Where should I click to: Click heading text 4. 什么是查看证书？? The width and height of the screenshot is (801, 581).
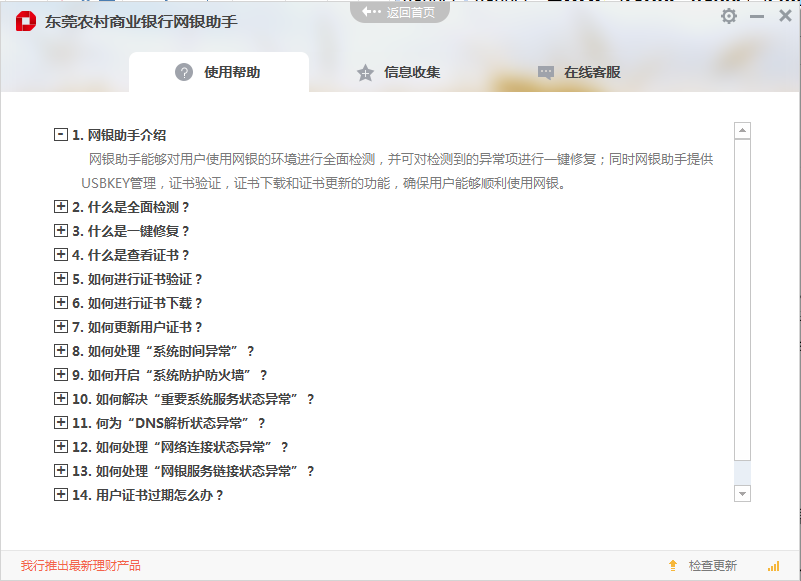point(131,255)
